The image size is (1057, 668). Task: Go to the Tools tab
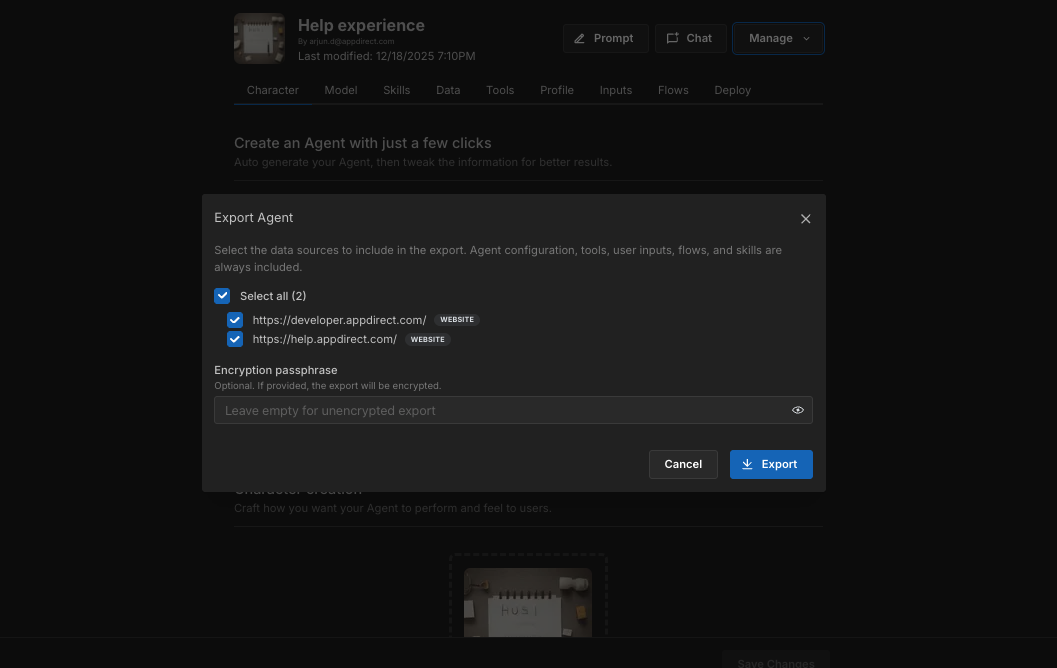coord(500,90)
